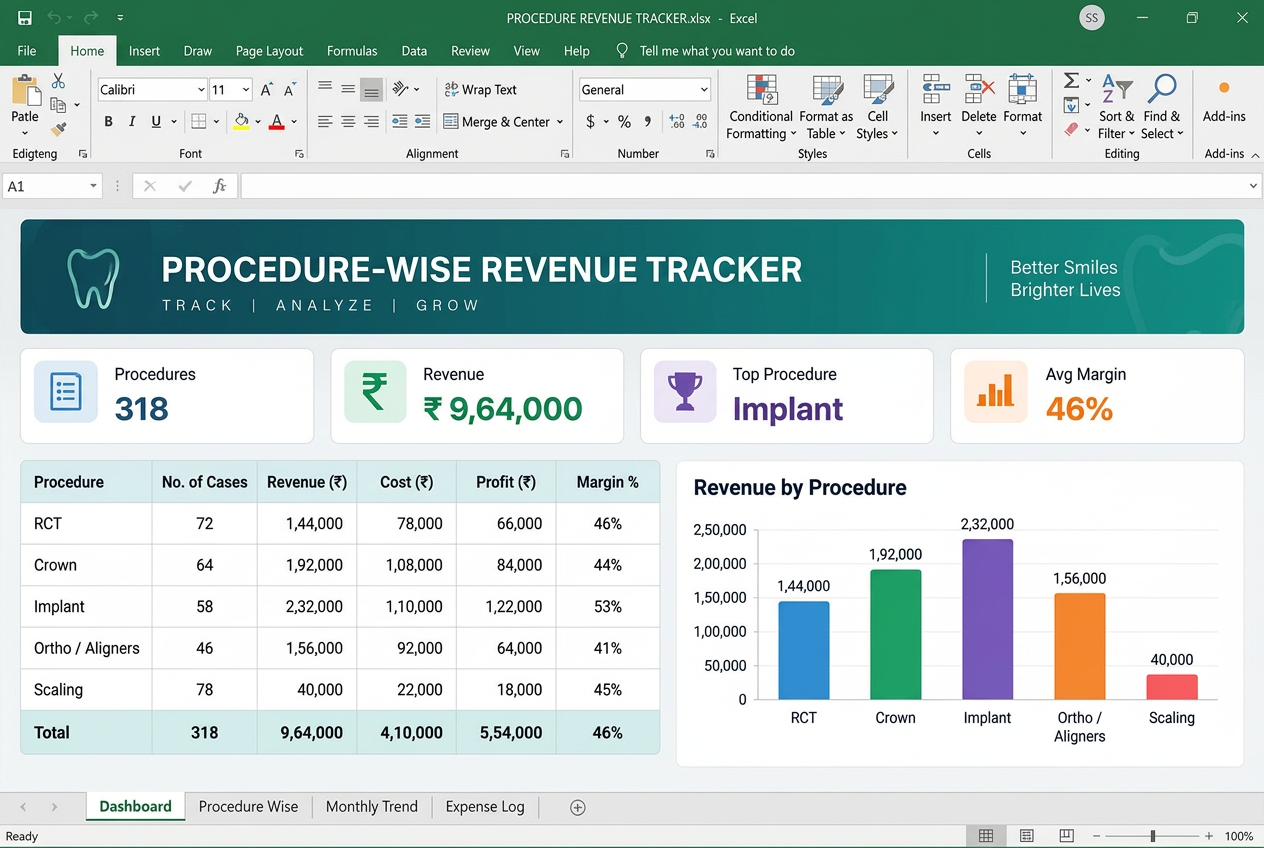This screenshot has width=1264, height=848.
Task: Switch to Page Layout view in status bar
Action: [1026, 836]
